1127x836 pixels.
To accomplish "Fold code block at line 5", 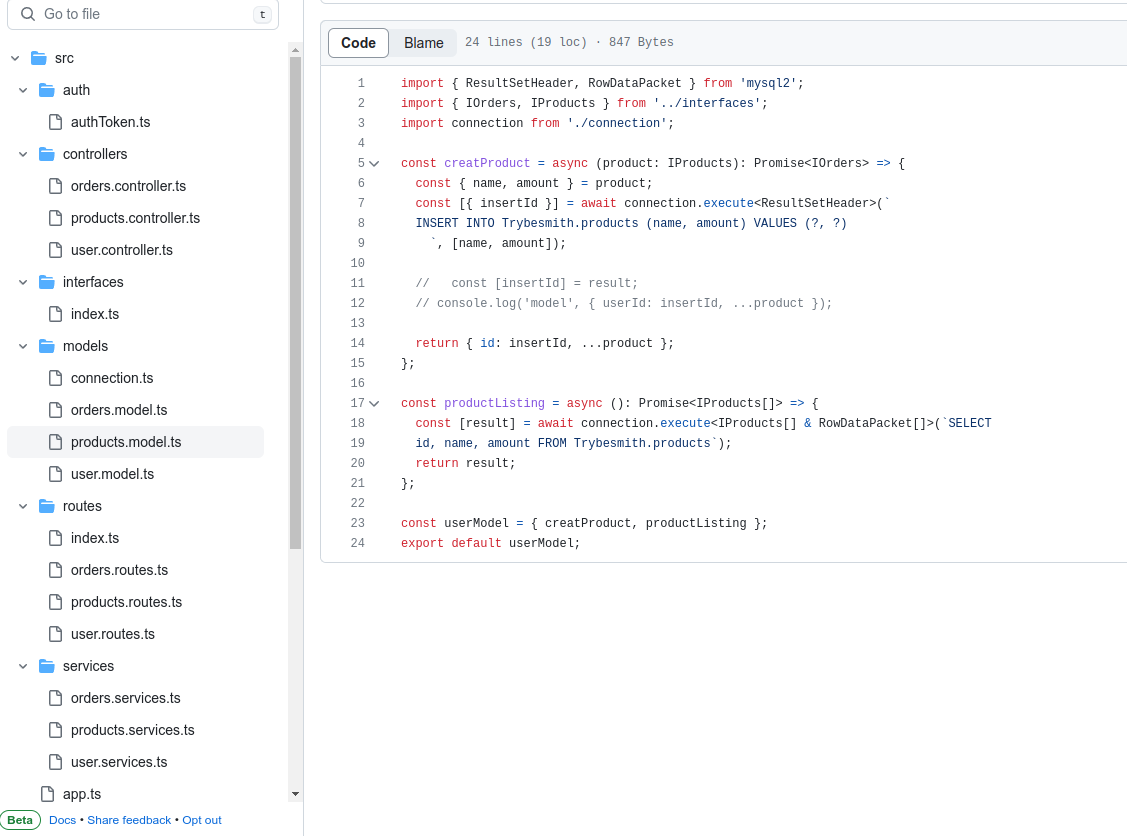I will 374,163.
